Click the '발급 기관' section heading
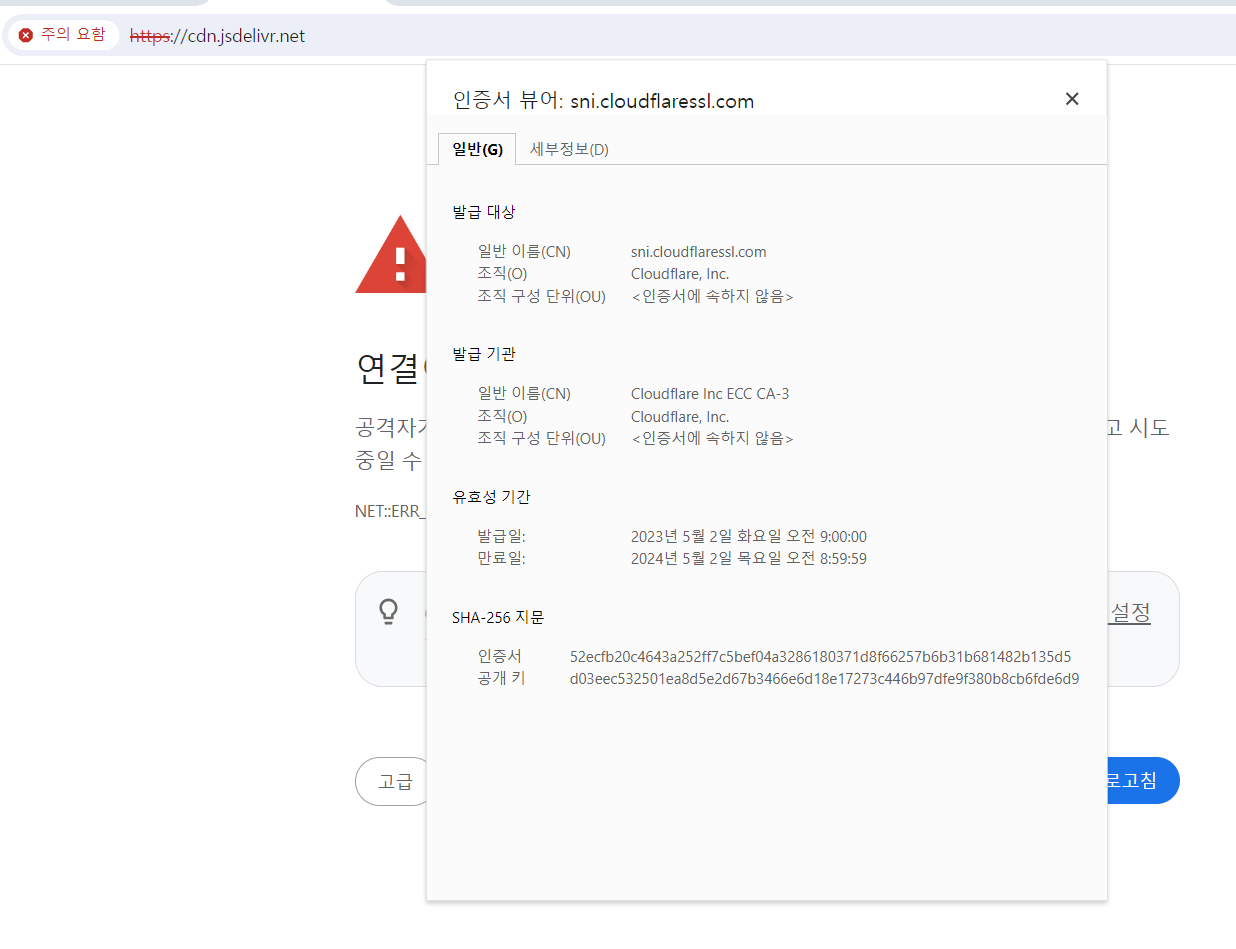 point(484,354)
